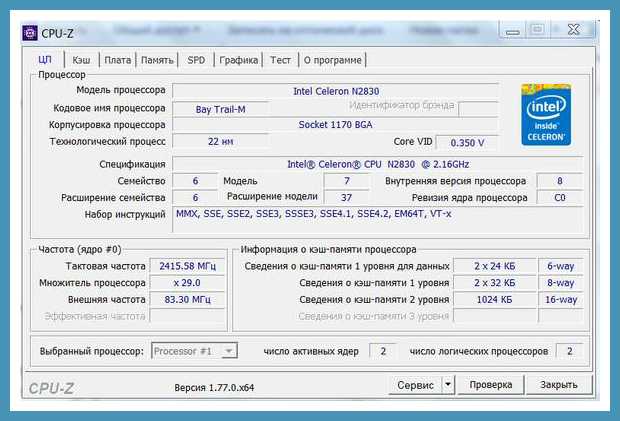Click the Расширение семейства value 6

tap(195, 197)
